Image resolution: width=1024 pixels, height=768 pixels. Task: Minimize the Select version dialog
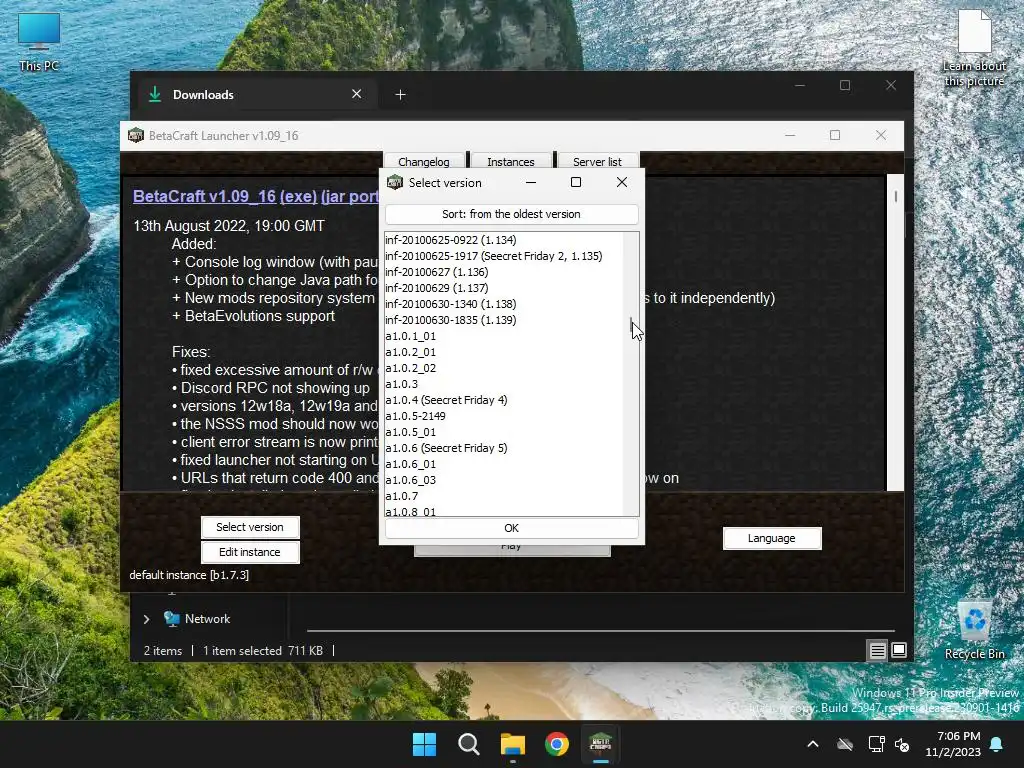pyautogui.click(x=531, y=182)
